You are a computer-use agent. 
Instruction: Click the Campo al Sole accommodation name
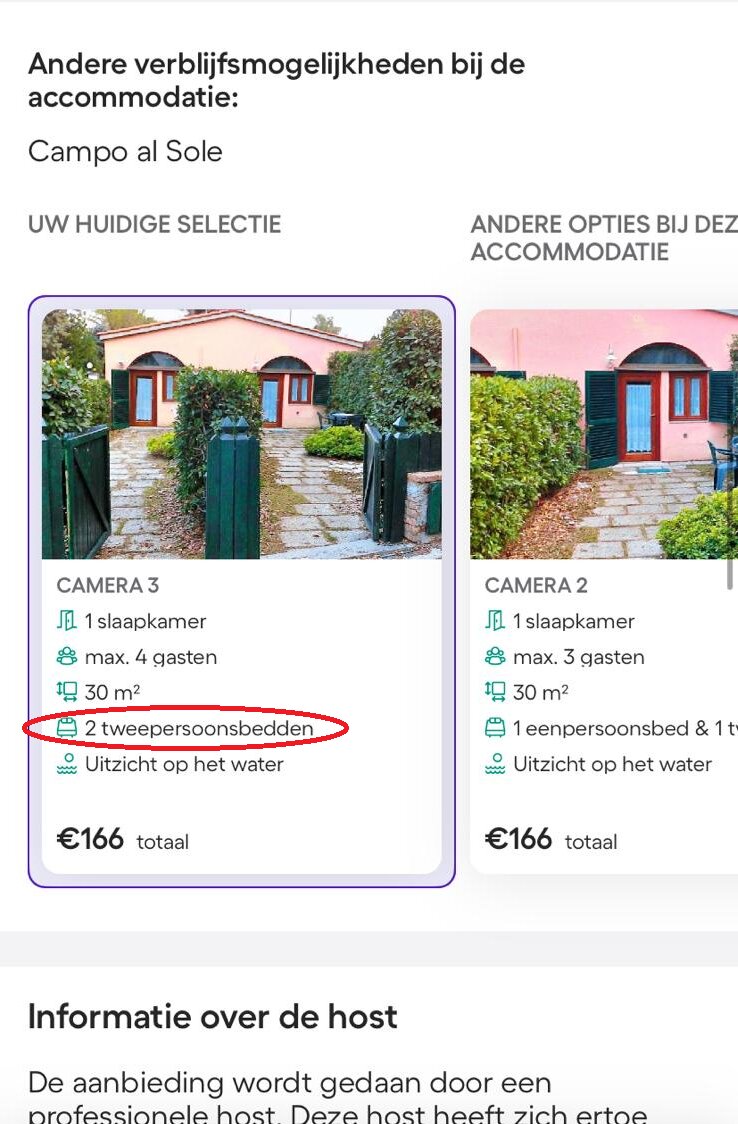coord(125,152)
